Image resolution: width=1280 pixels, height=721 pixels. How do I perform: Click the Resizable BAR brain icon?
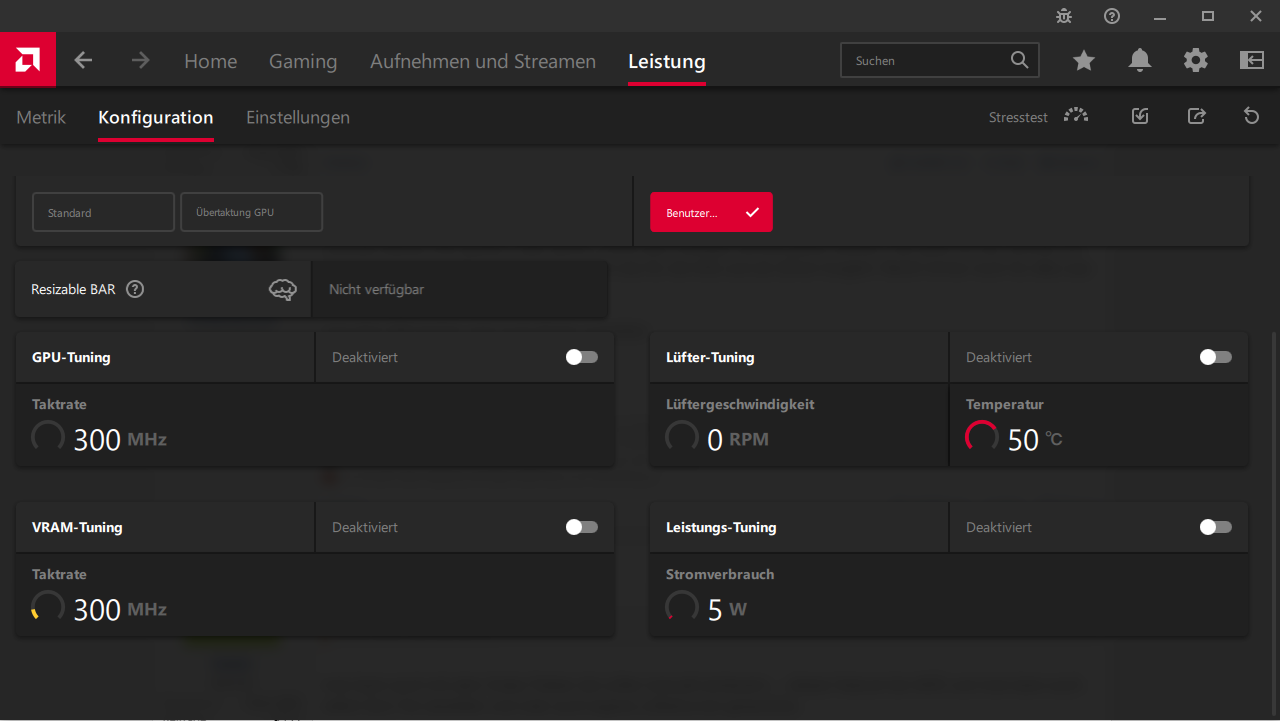click(x=283, y=290)
